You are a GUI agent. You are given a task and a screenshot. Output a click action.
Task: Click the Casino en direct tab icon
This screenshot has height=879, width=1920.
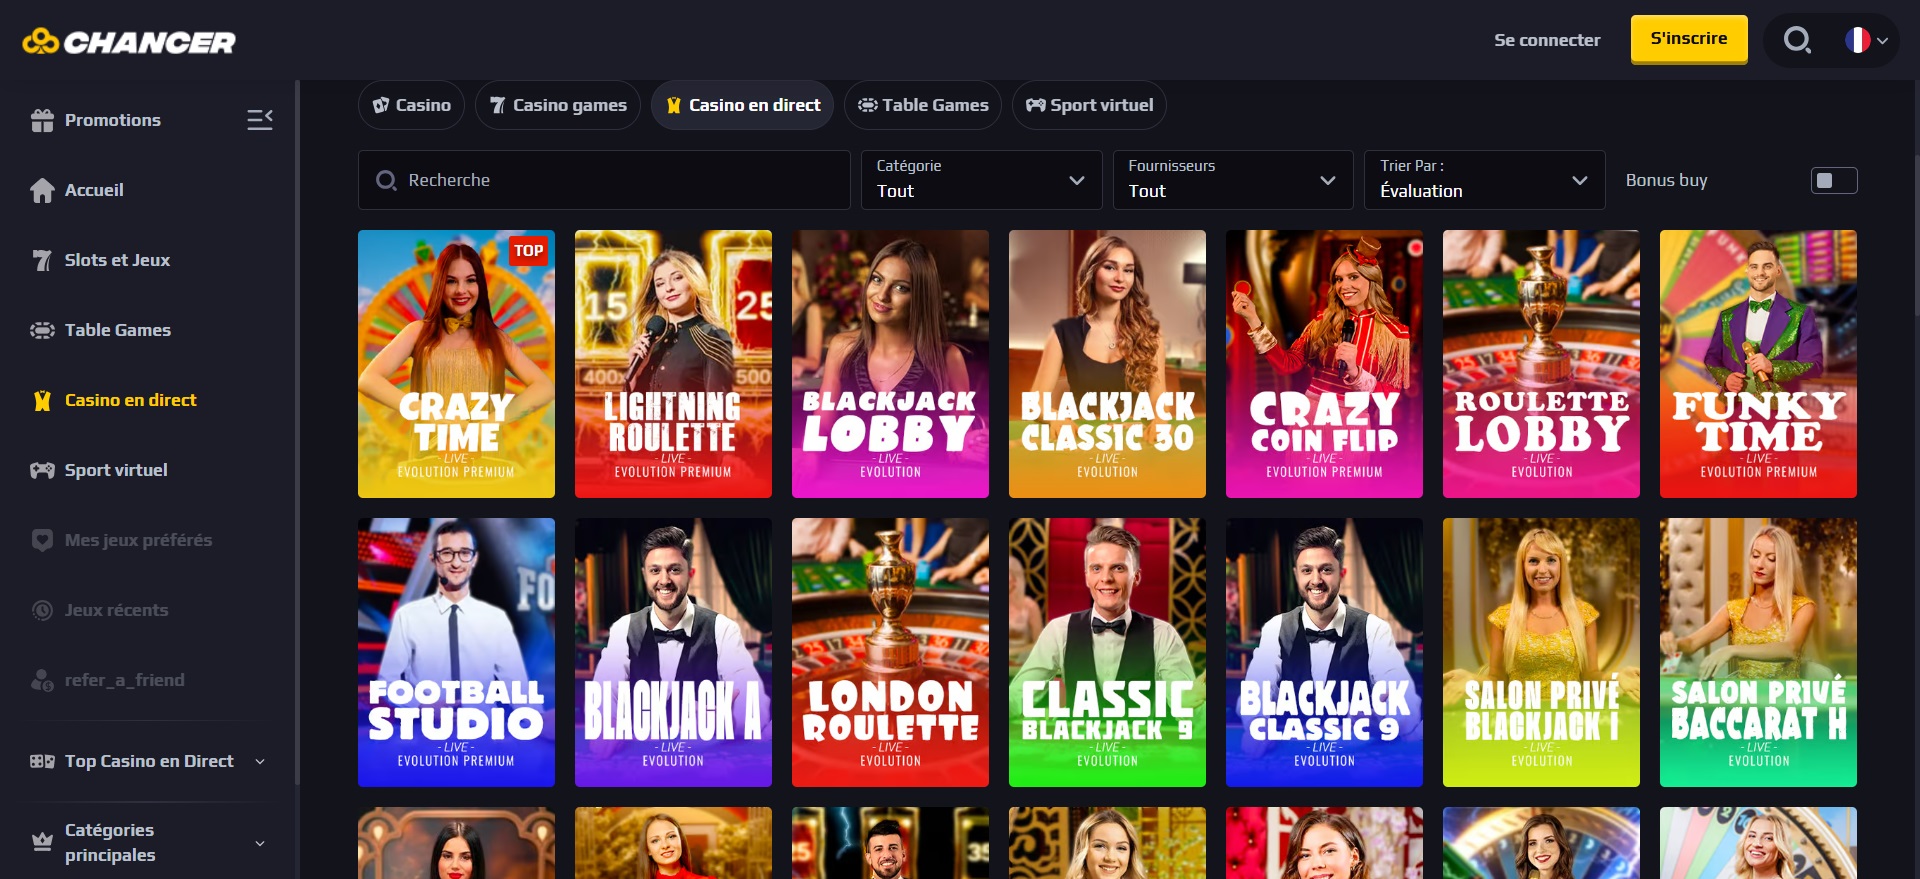coord(674,105)
